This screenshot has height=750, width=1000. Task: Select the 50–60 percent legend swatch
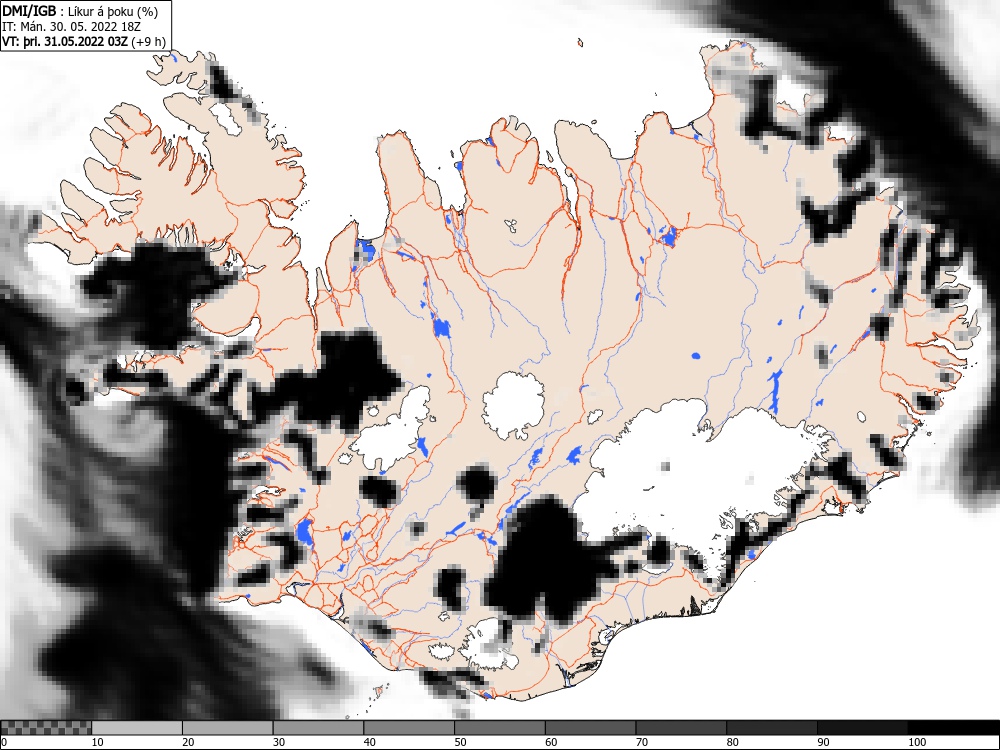coord(500,728)
